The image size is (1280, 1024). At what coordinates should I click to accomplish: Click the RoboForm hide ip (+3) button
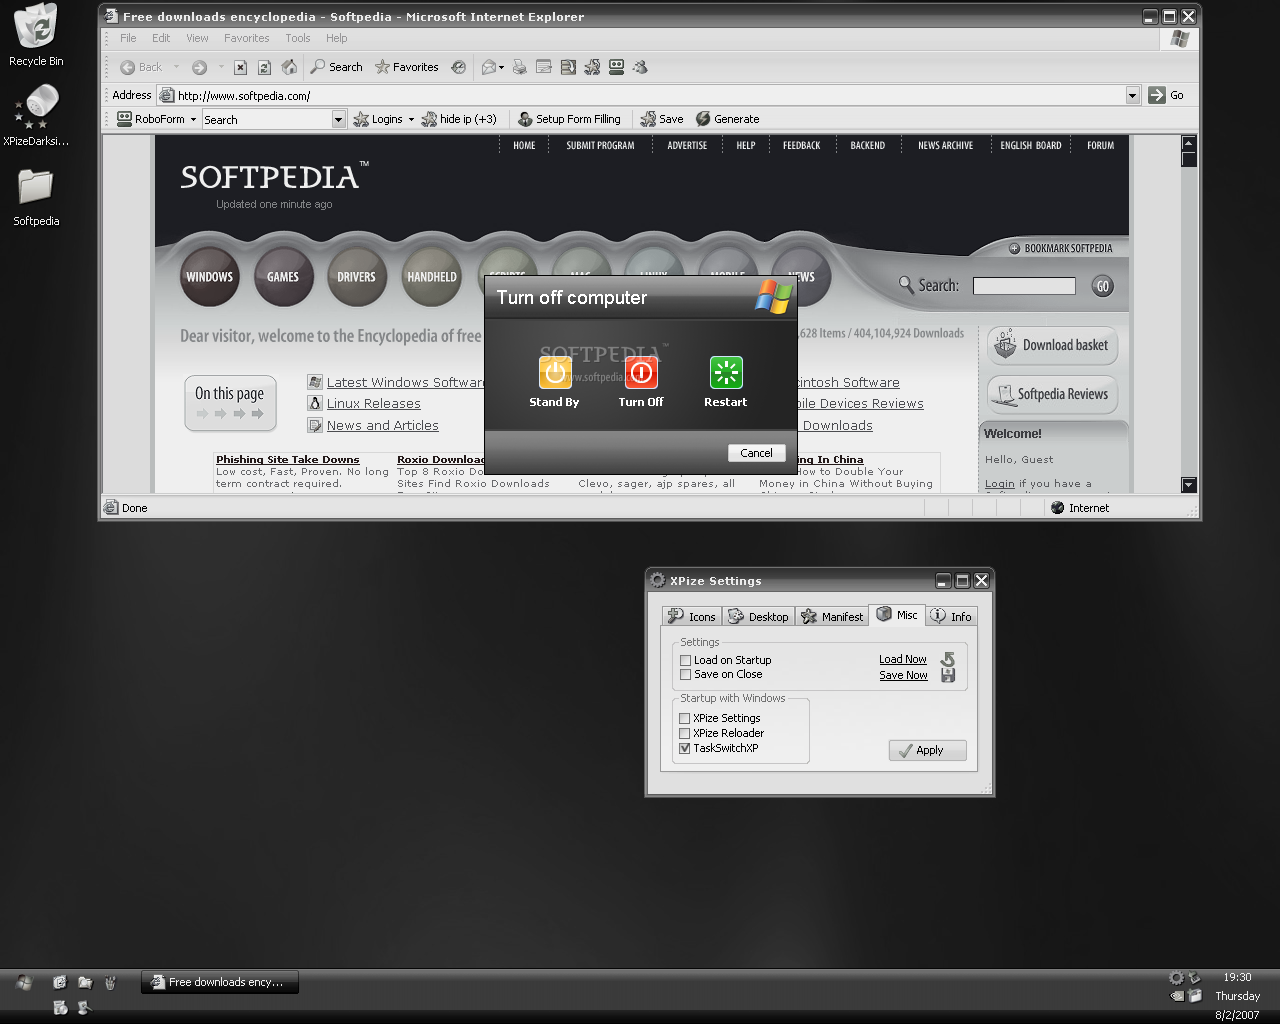(459, 119)
